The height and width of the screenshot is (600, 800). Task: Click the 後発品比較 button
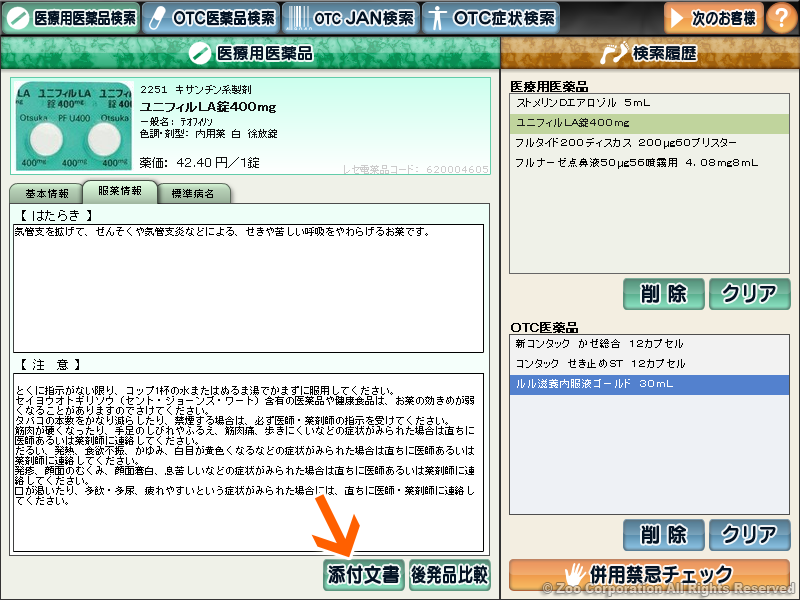tap(450, 575)
